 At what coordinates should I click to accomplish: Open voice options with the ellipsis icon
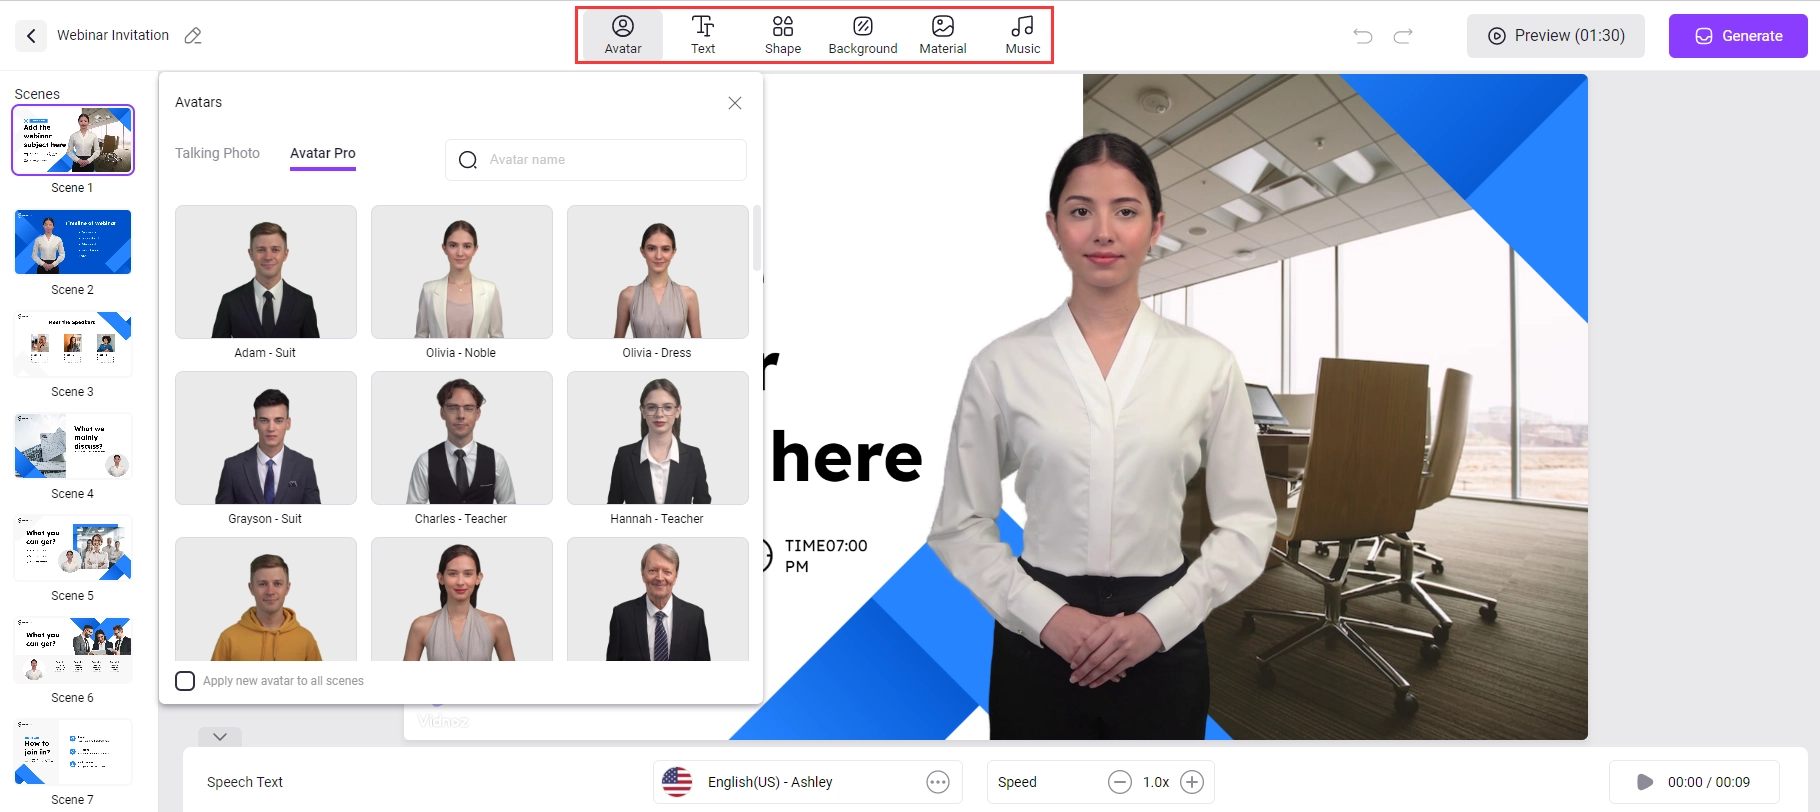(938, 782)
